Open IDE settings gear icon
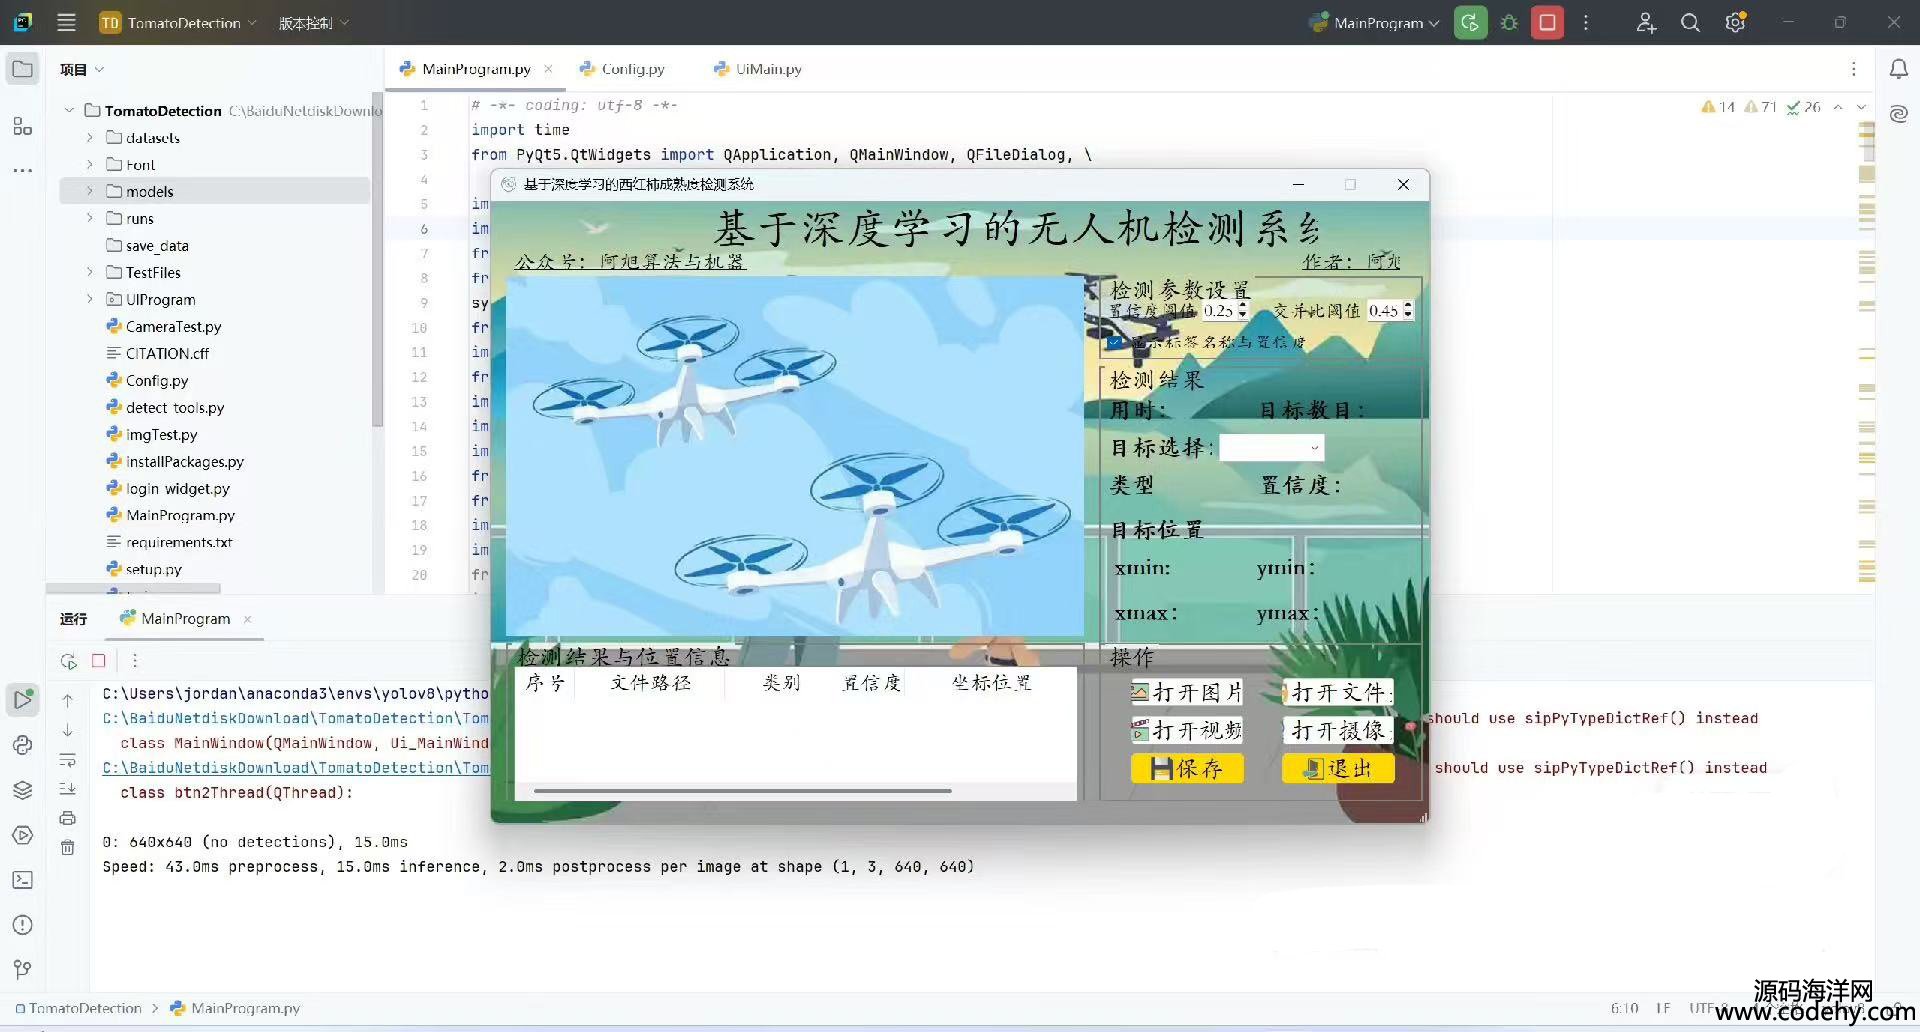The width and height of the screenshot is (1920, 1032). point(1735,23)
